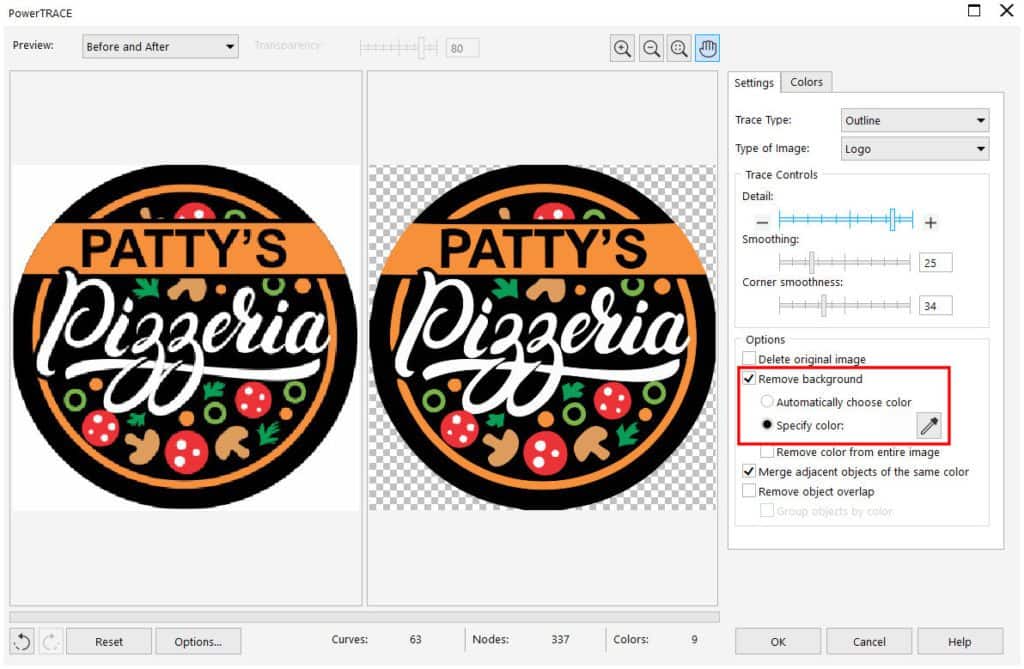Select the Pan hand tool
The image size is (1024, 669).
click(707, 47)
